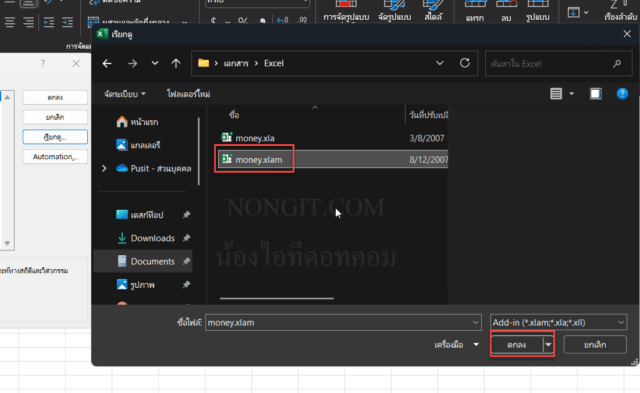Click 'แทรก' insert cells in Excel ribbon
Screen dimensions: 640x393
point(475,10)
